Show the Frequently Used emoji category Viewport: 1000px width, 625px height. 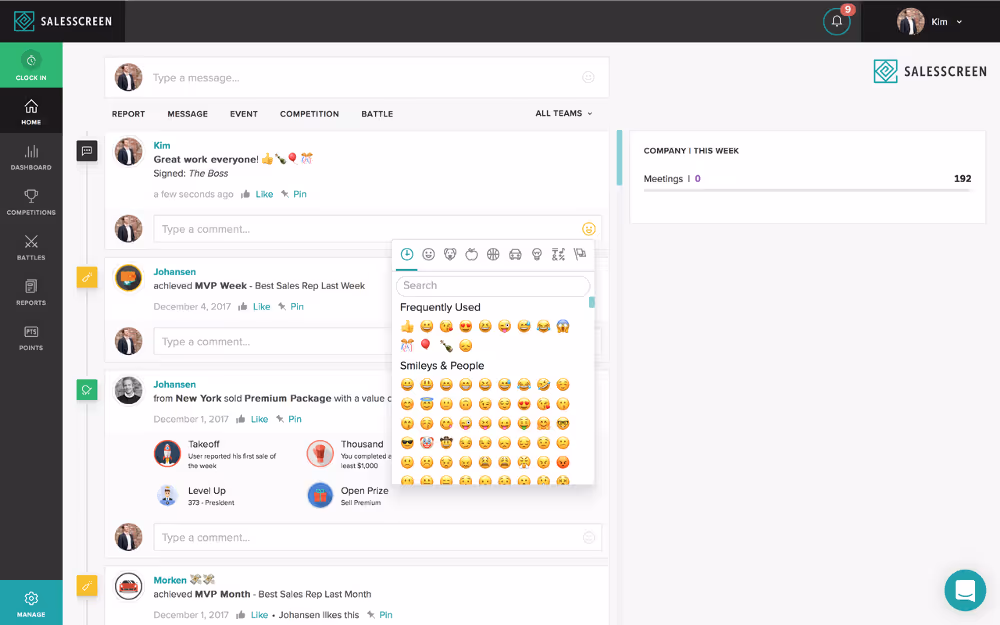coord(407,254)
